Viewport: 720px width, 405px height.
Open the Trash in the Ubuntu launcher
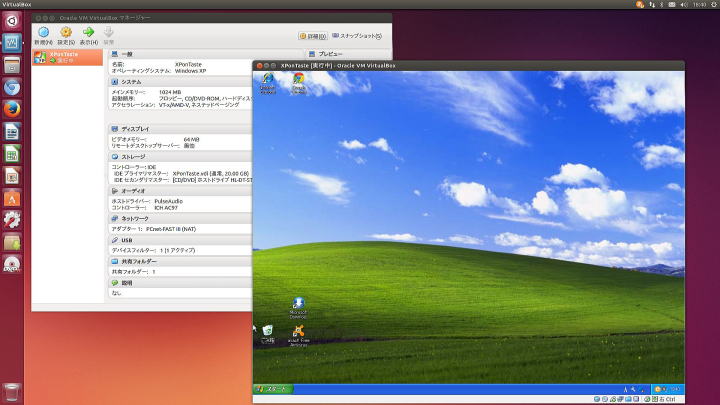12,393
